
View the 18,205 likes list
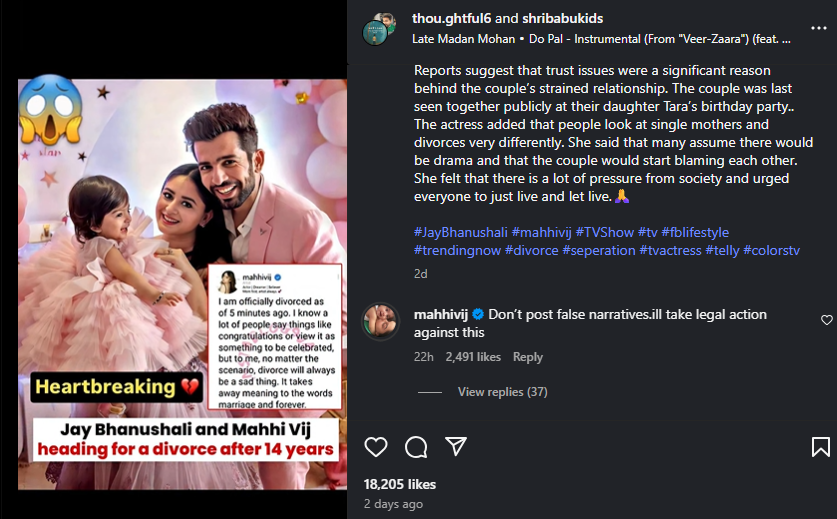click(x=400, y=484)
